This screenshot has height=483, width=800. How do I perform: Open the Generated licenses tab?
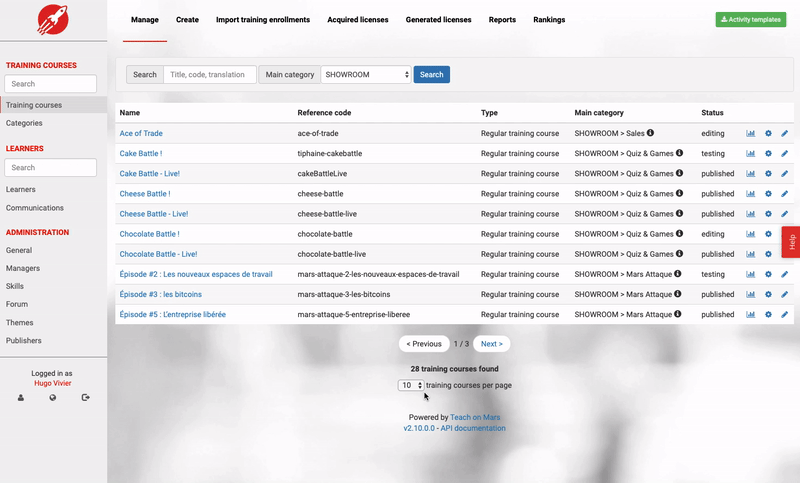pyautogui.click(x=438, y=20)
